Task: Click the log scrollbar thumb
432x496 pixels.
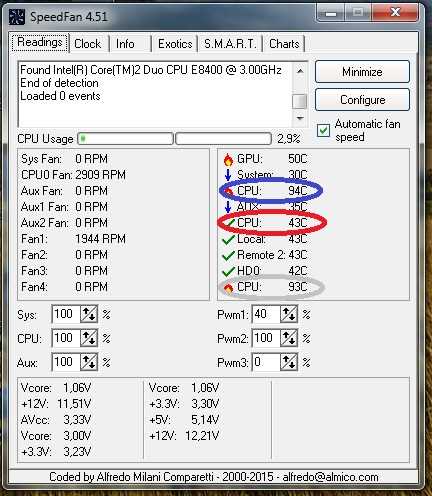Action: click(300, 101)
